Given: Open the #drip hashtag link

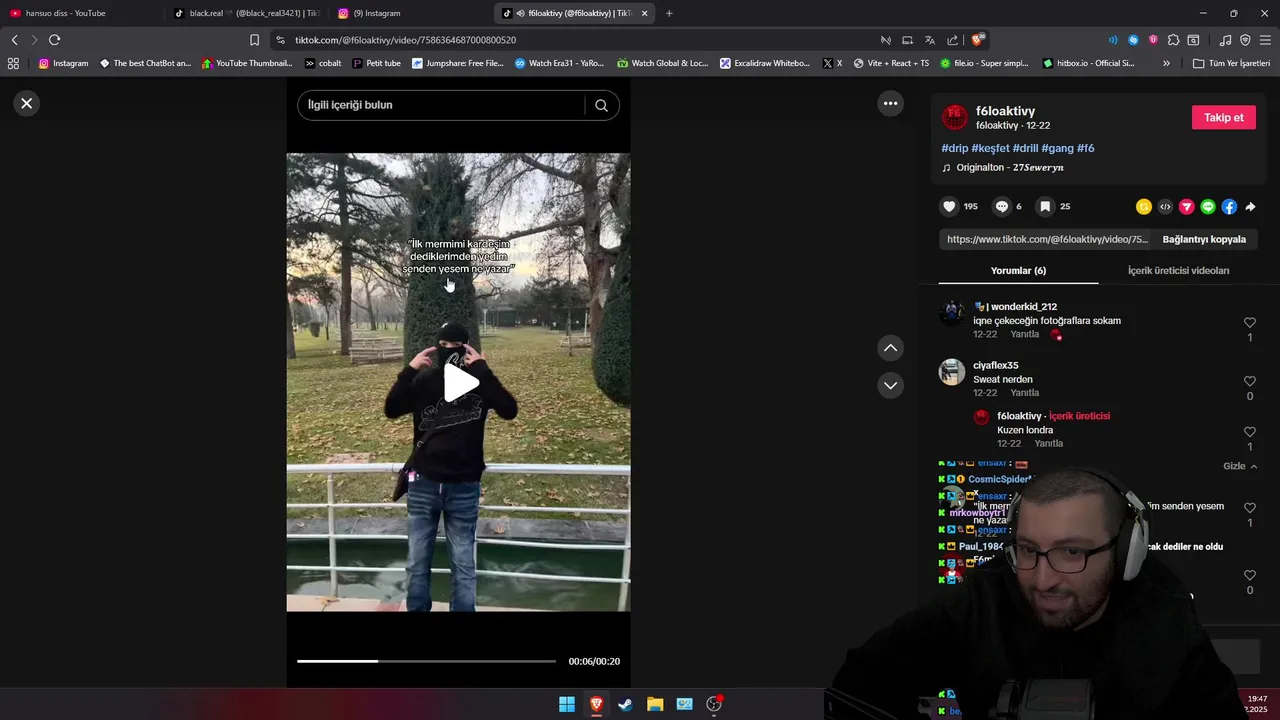Looking at the screenshot, I should 954,148.
